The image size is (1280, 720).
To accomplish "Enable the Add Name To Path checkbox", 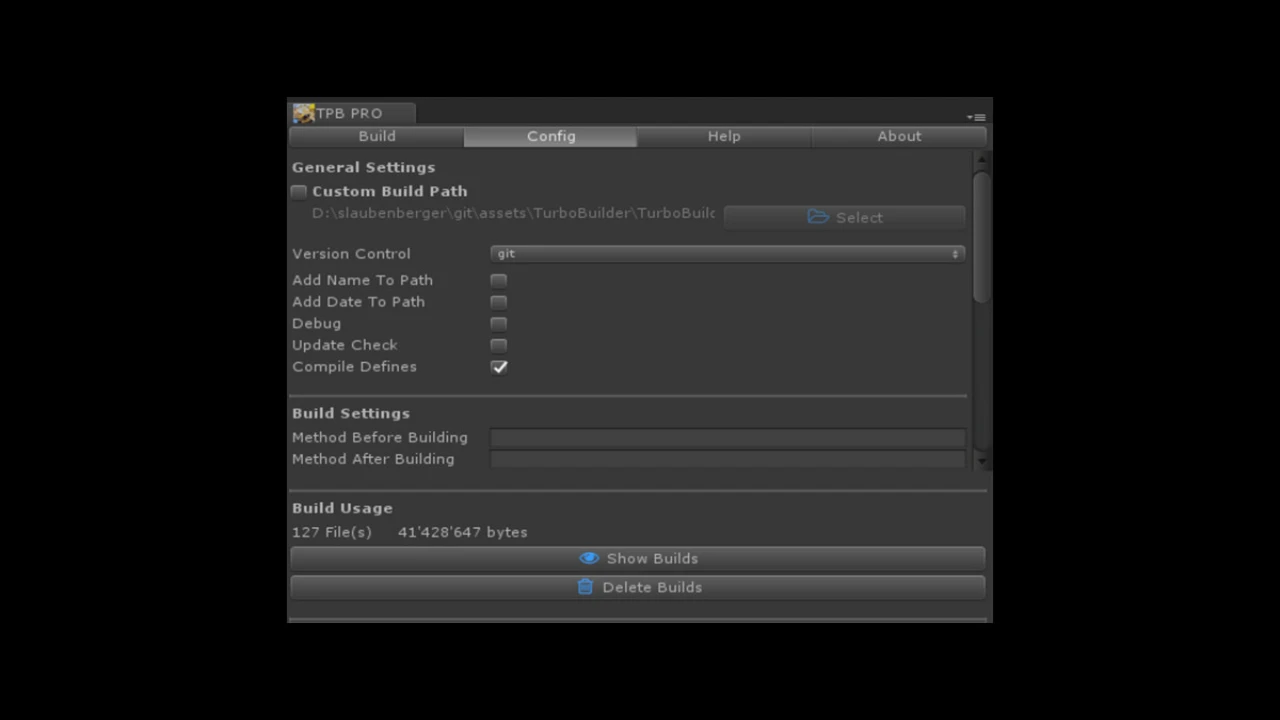I will (x=499, y=281).
